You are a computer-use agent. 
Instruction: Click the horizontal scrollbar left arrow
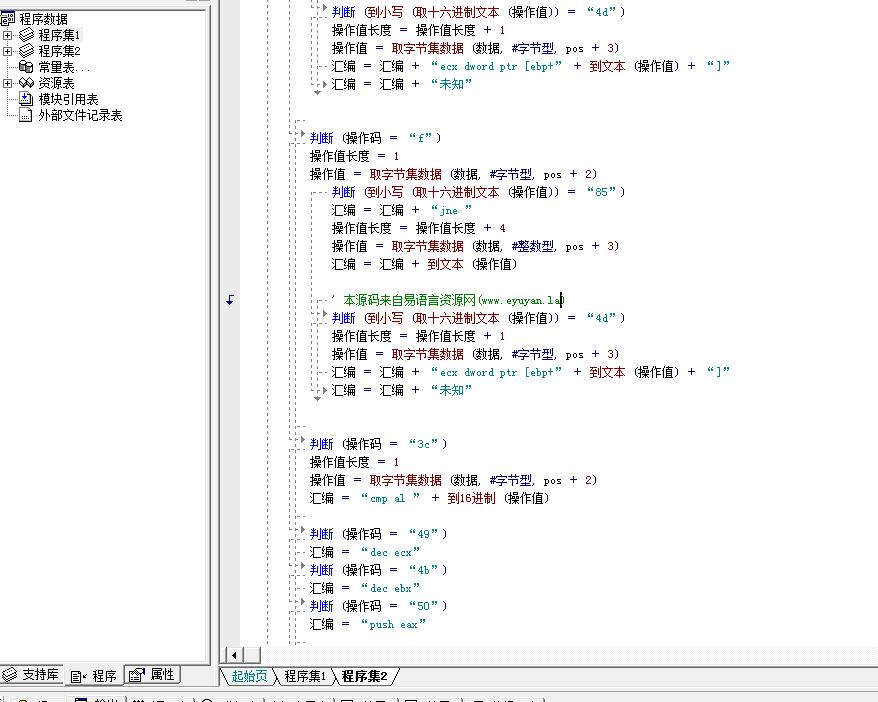(232, 655)
